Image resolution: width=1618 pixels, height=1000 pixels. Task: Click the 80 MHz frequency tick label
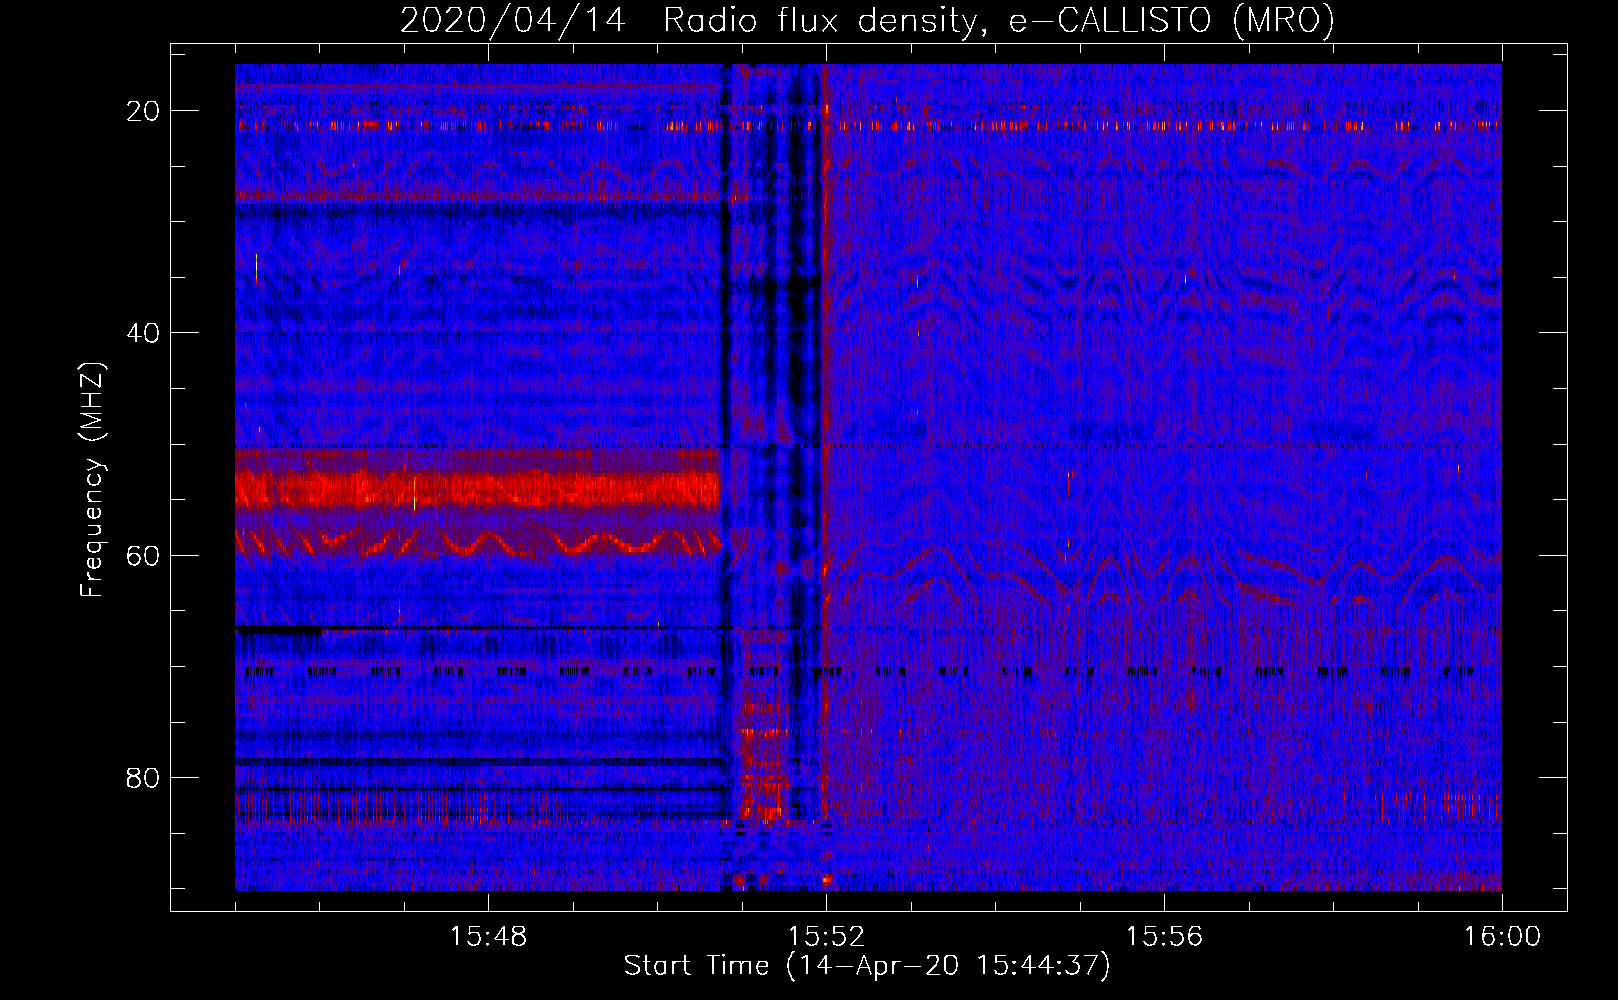[143, 777]
